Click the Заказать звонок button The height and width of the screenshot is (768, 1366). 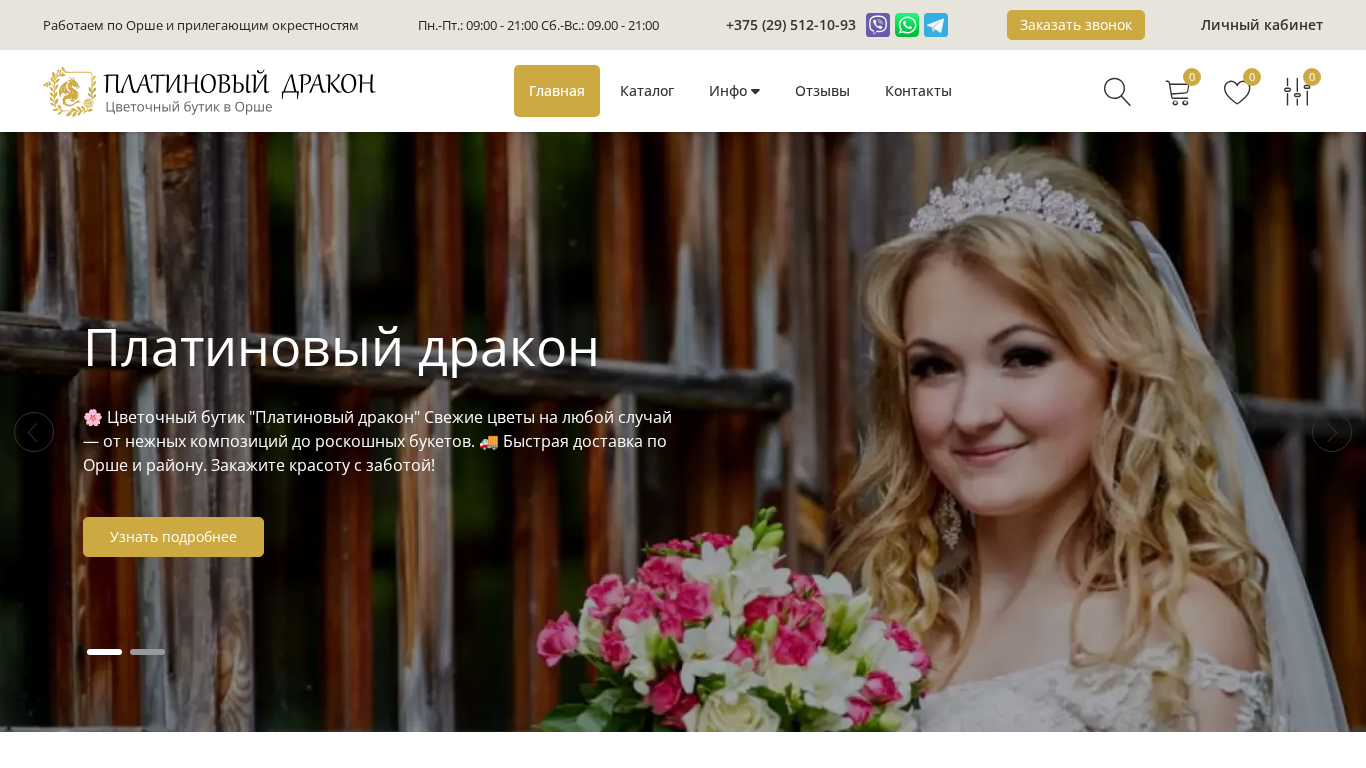click(x=1076, y=25)
